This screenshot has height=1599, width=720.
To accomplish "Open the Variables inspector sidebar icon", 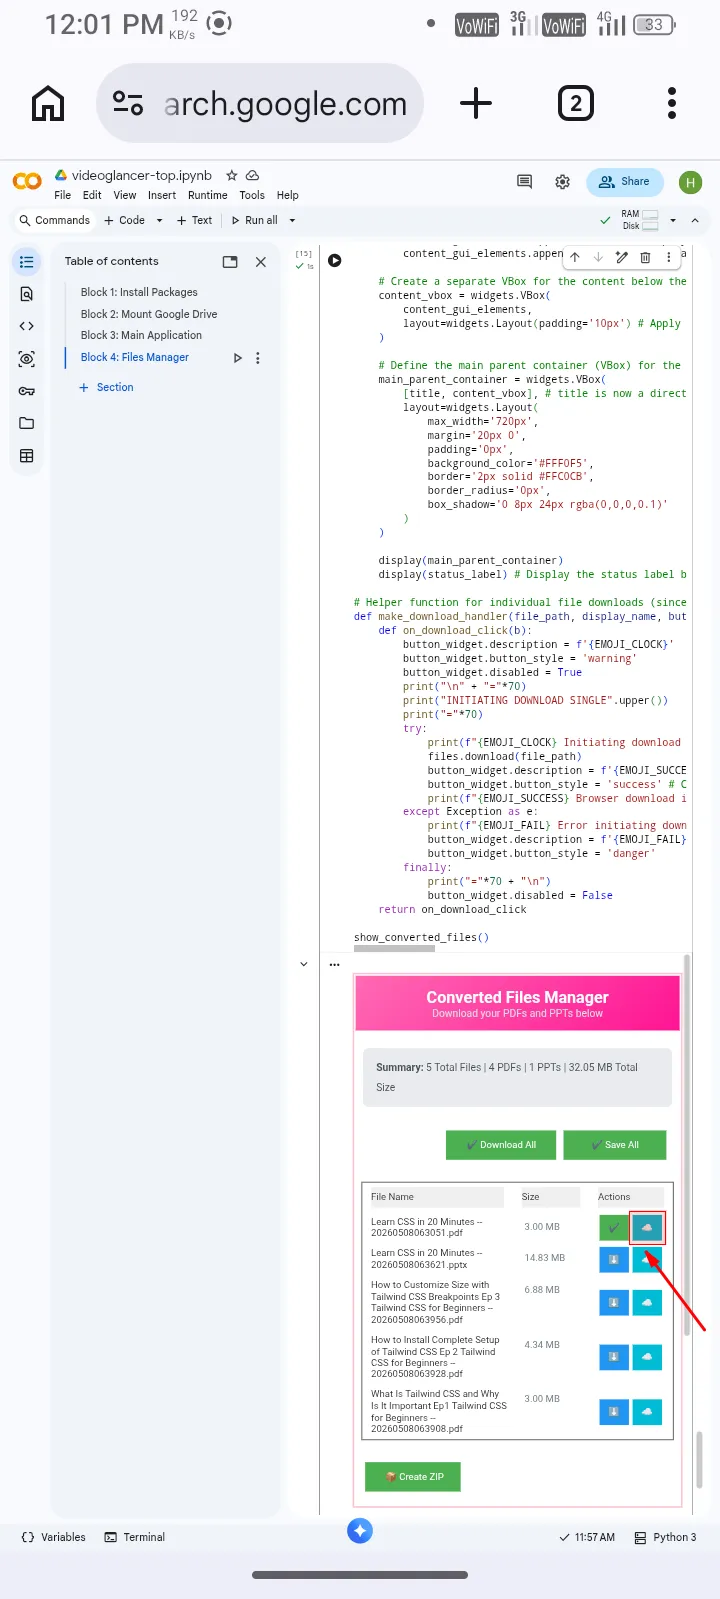I will coord(27,359).
